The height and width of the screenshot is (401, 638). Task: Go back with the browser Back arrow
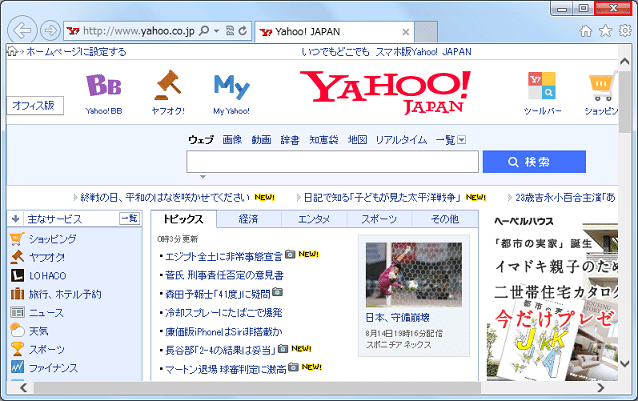pos(22,30)
